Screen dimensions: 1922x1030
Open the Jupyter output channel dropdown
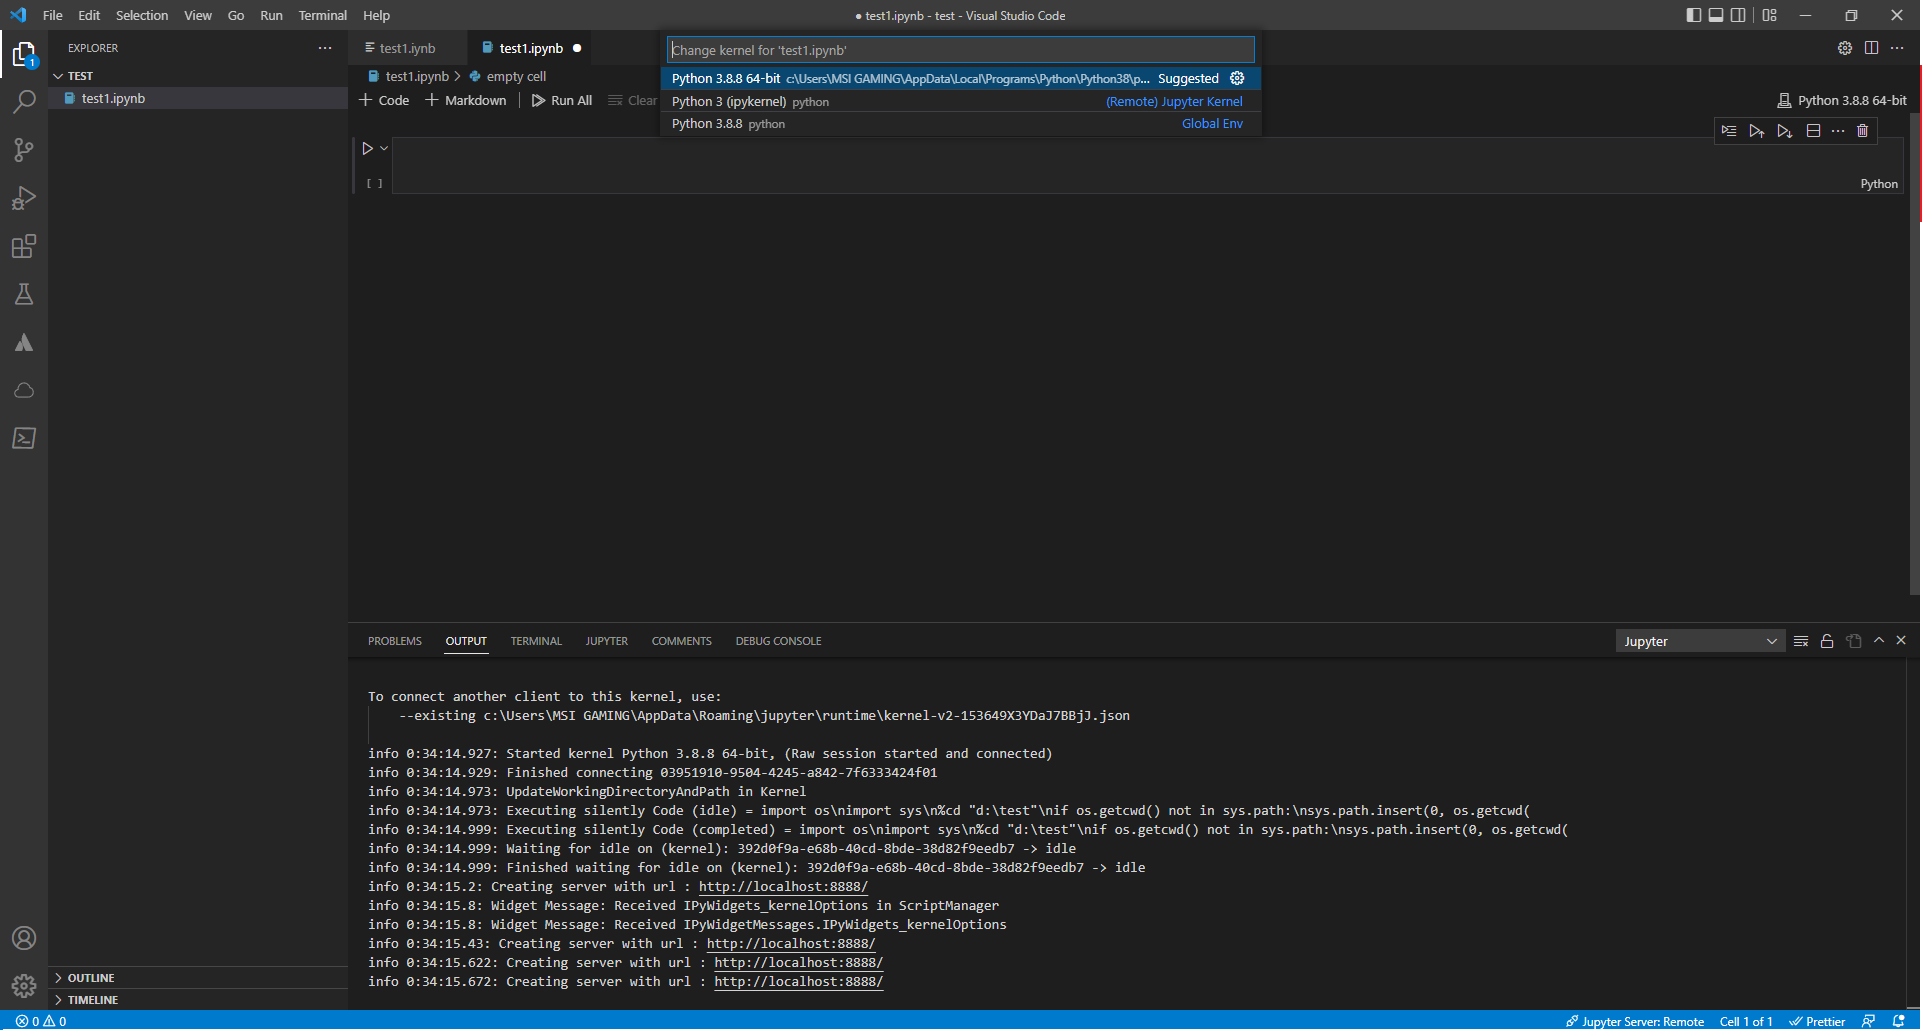click(x=1699, y=640)
